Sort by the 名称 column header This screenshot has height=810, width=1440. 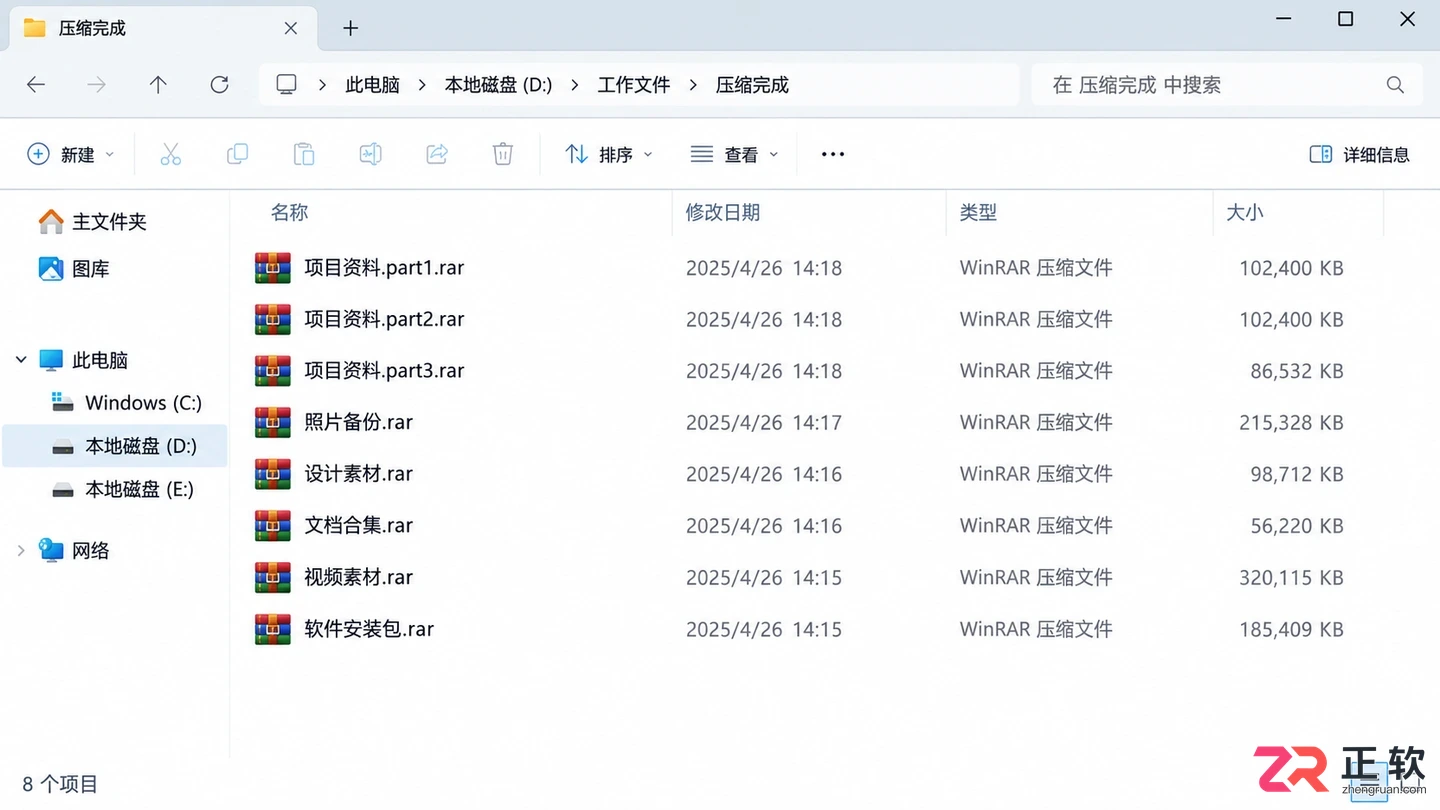pos(289,212)
